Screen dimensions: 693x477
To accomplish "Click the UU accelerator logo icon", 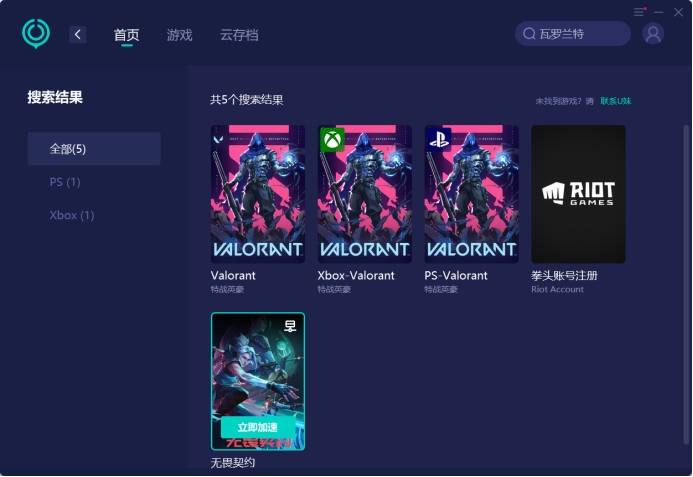I will [36, 34].
